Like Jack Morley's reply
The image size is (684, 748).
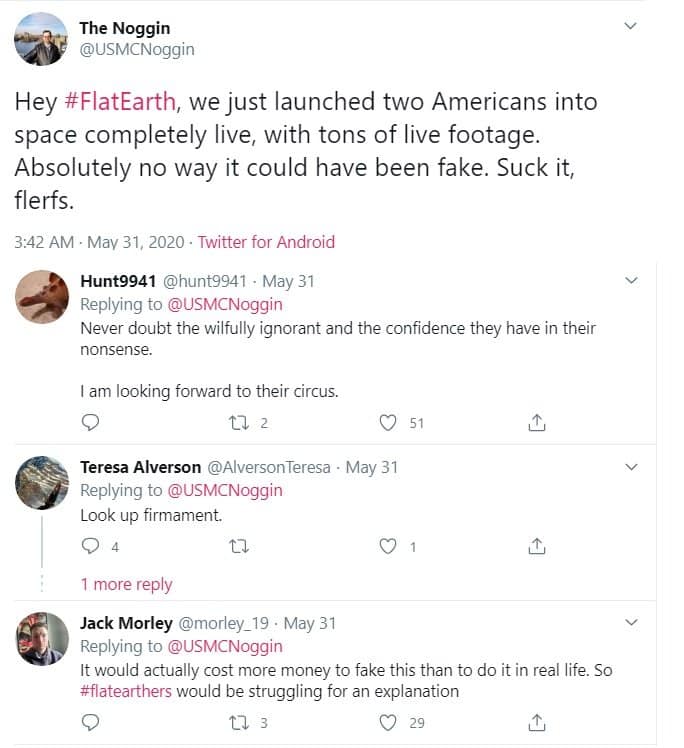coord(389,722)
